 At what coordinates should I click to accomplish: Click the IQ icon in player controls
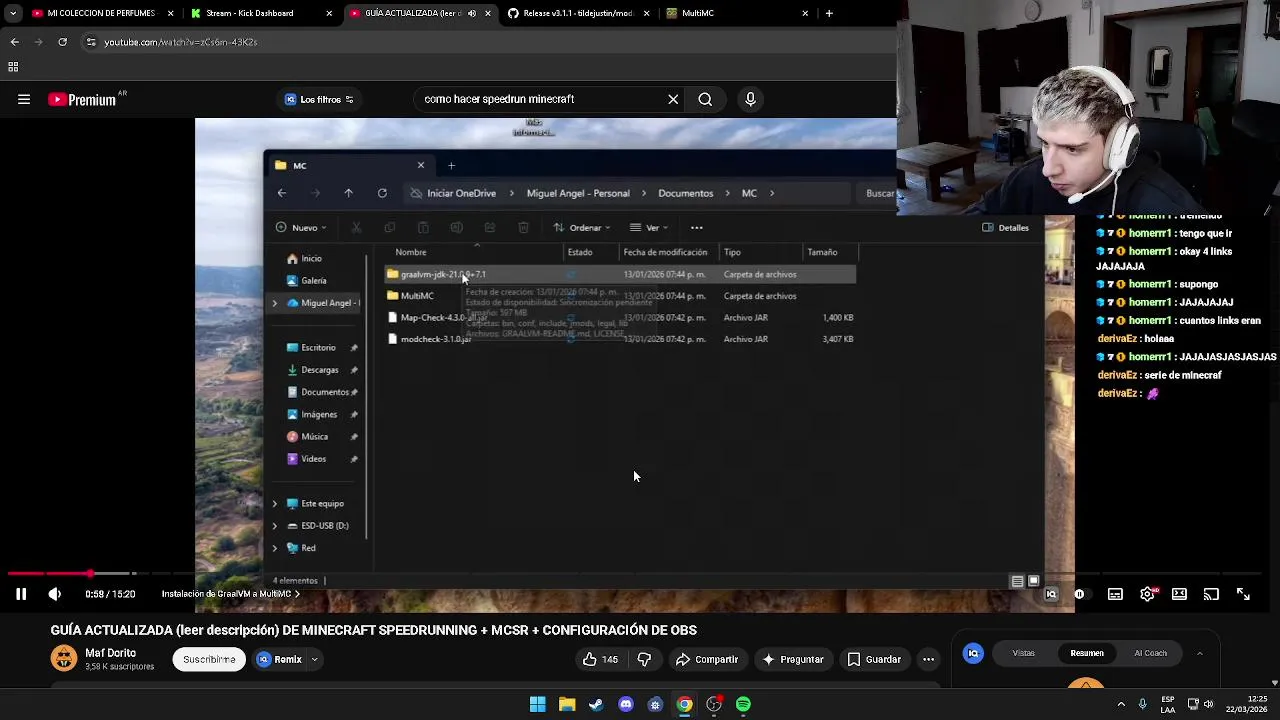pos(1051,594)
